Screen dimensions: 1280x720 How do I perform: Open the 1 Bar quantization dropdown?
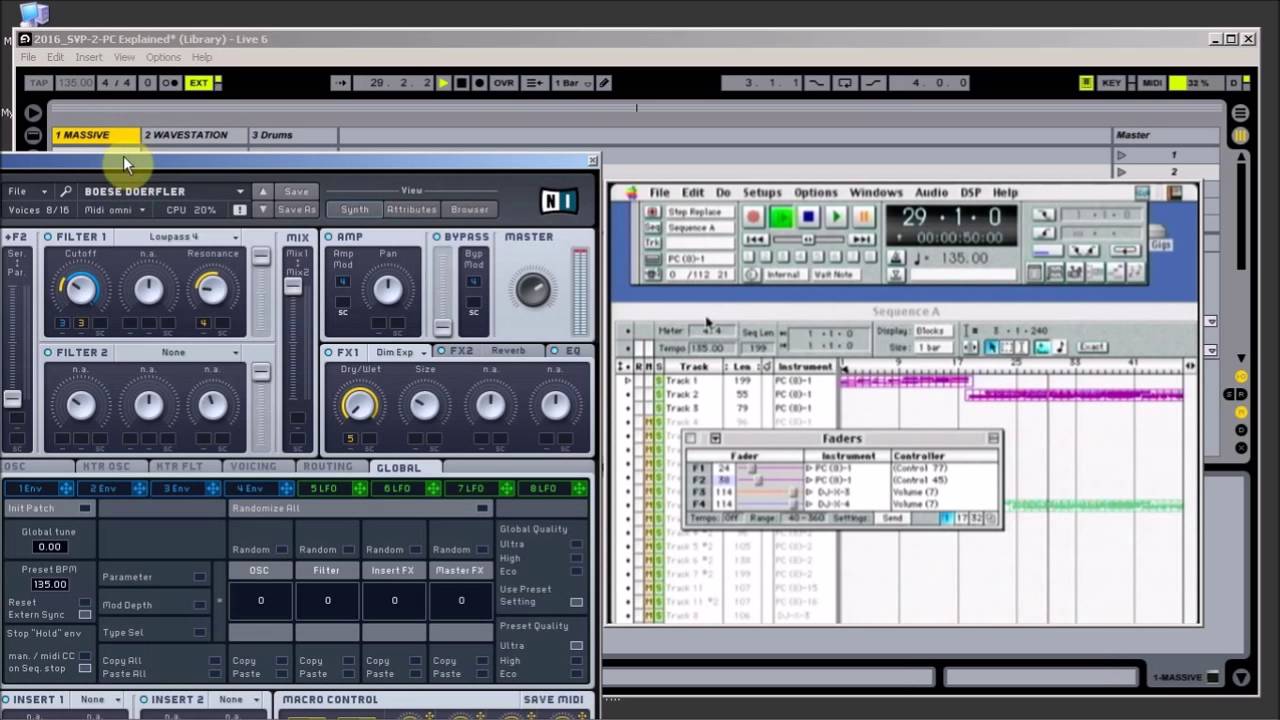click(x=571, y=83)
